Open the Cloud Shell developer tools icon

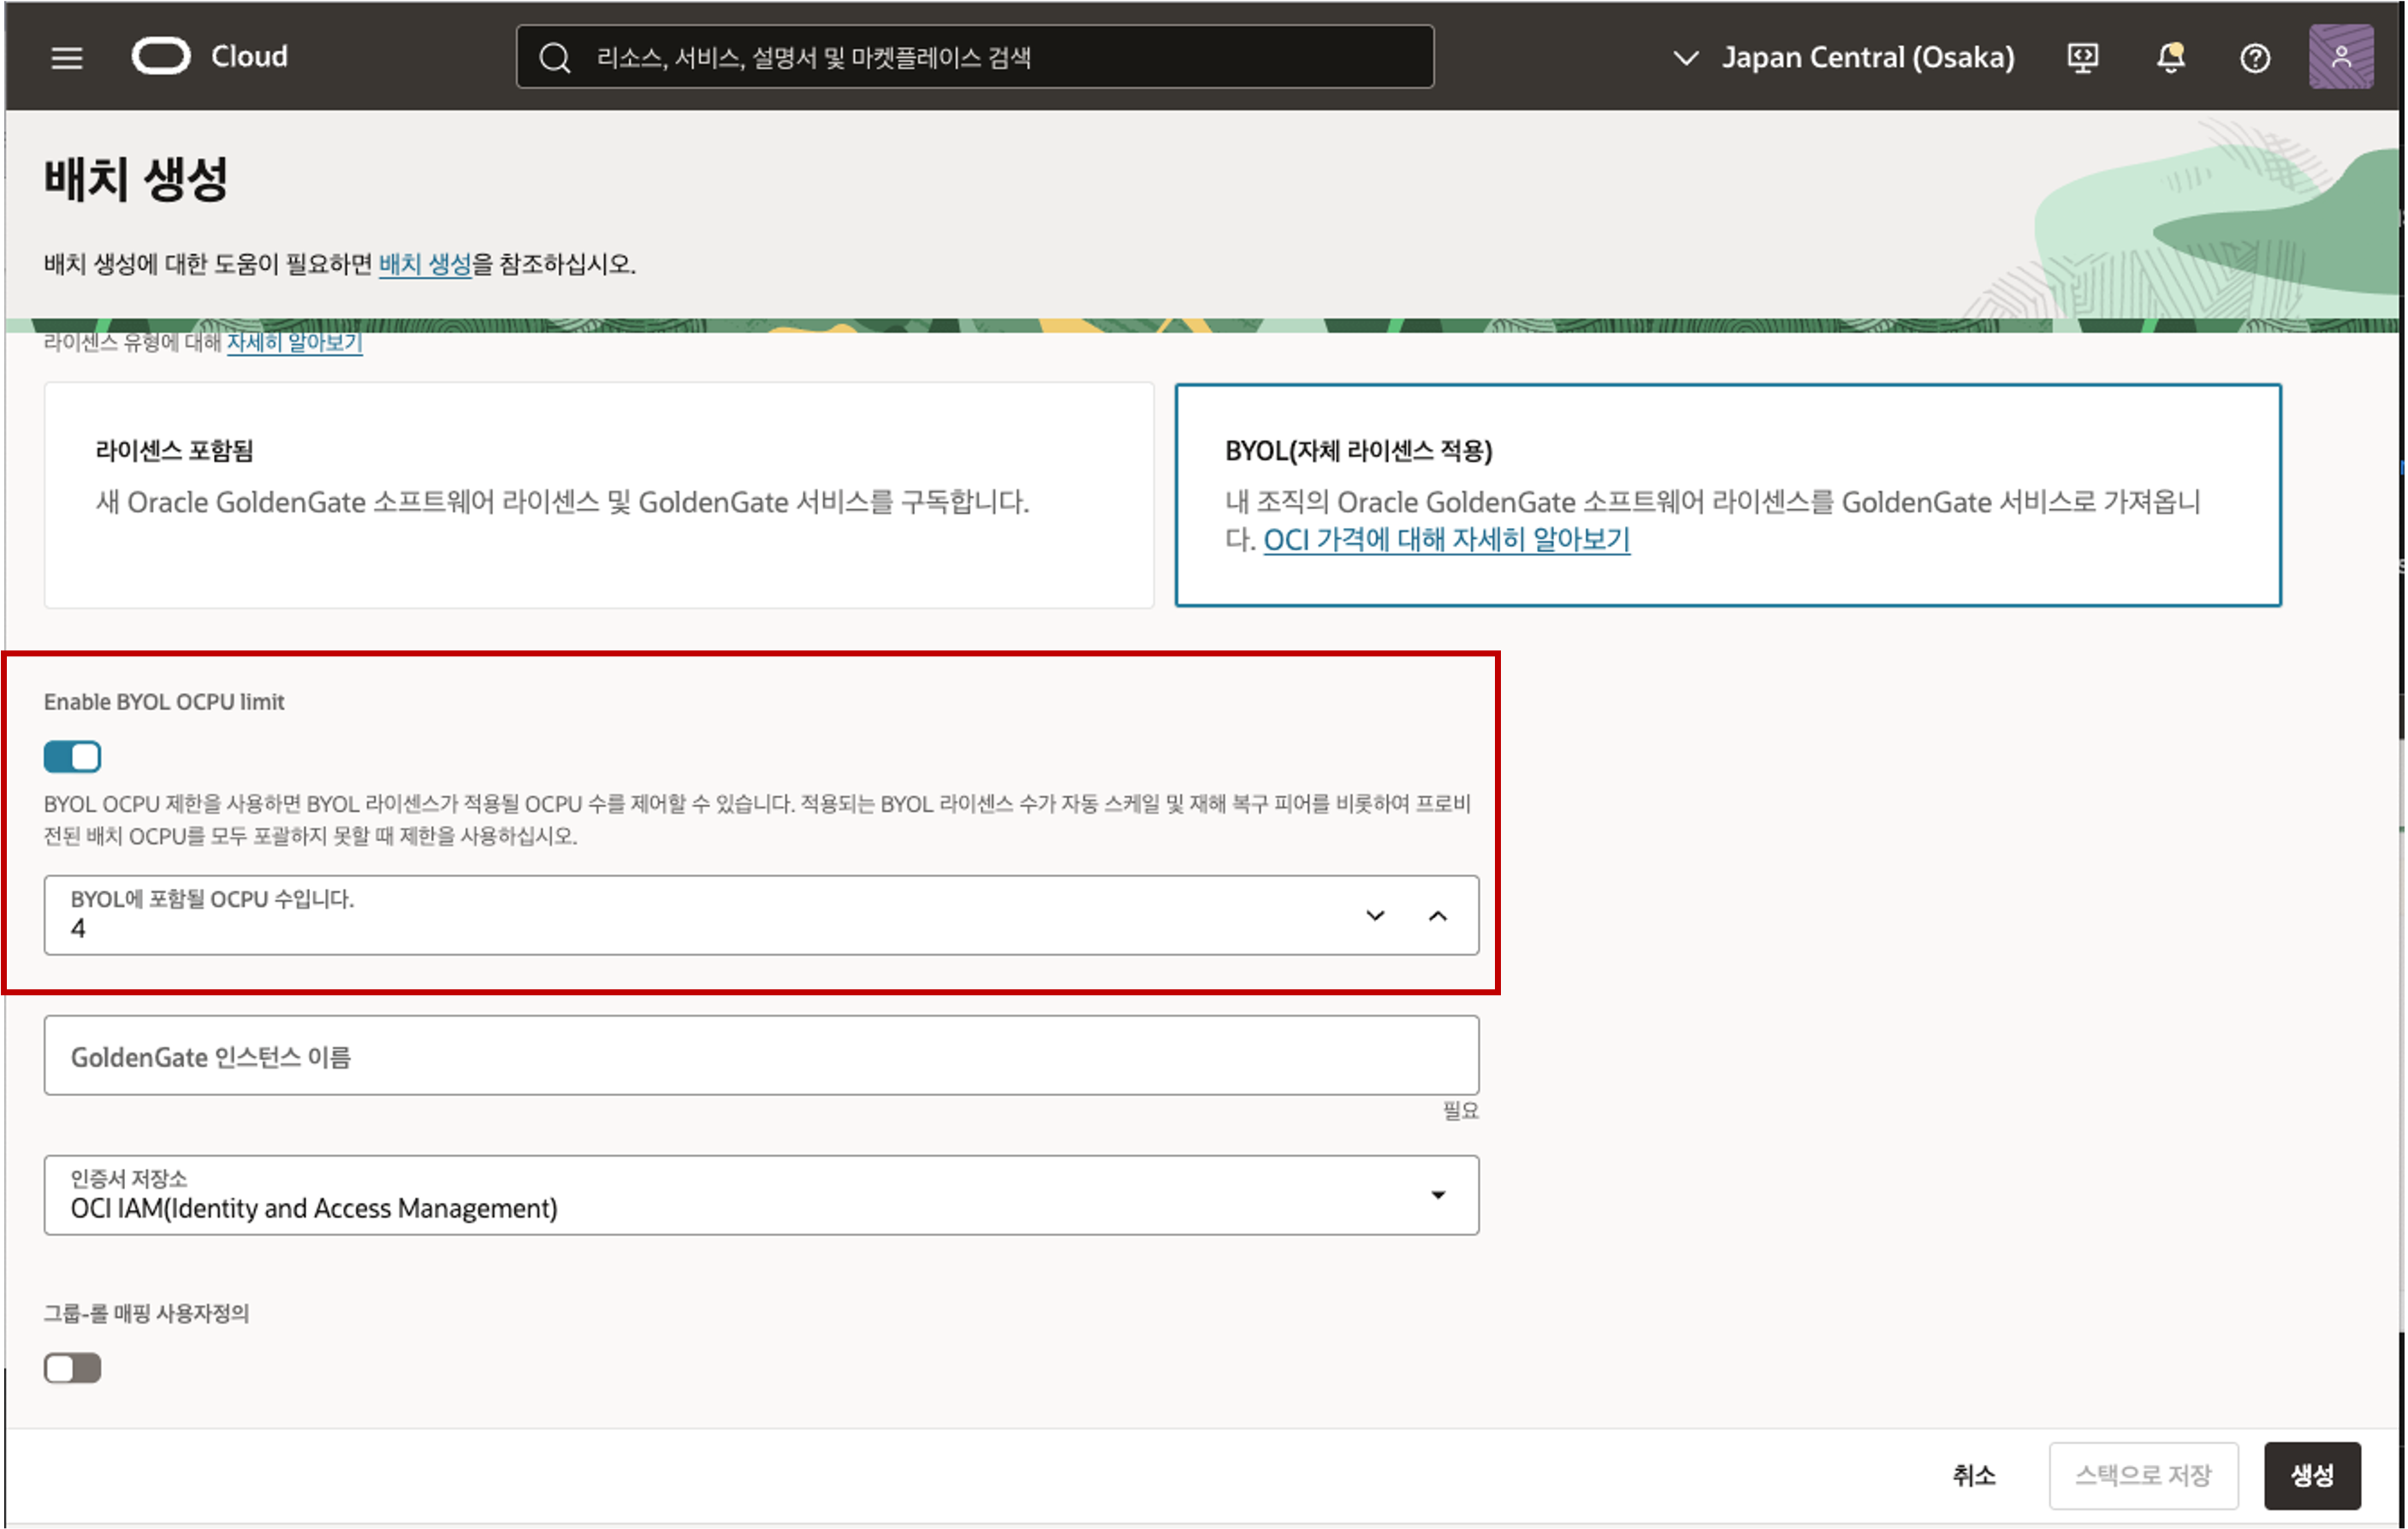[2083, 58]
